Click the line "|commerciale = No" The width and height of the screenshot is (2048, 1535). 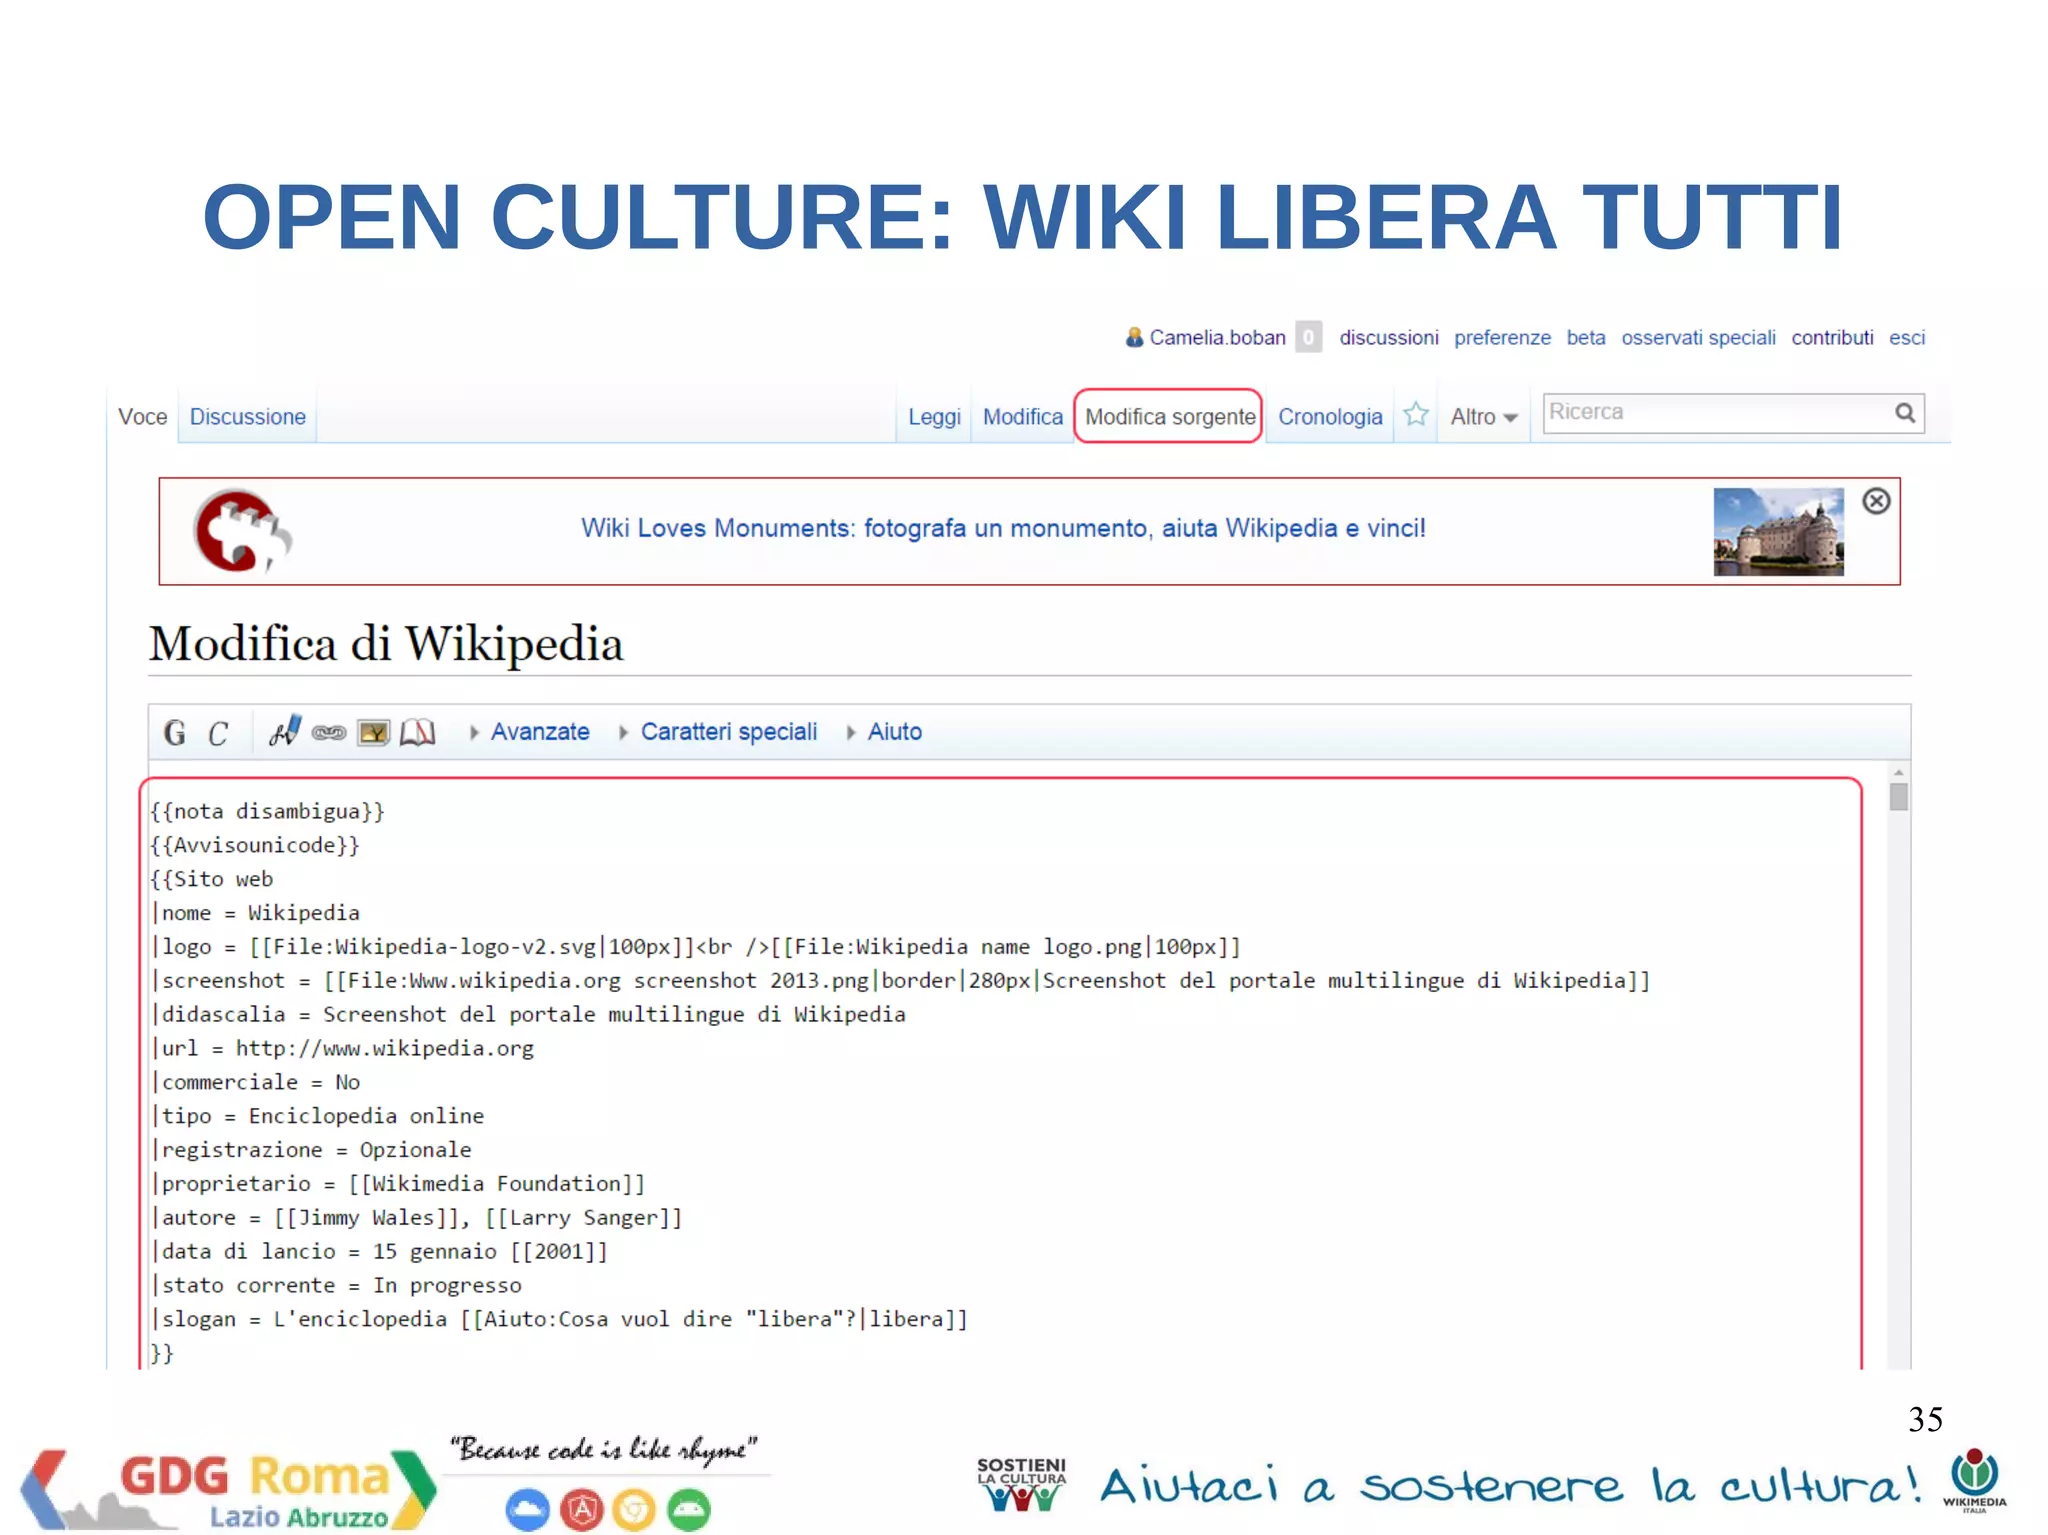[255, 1082]
